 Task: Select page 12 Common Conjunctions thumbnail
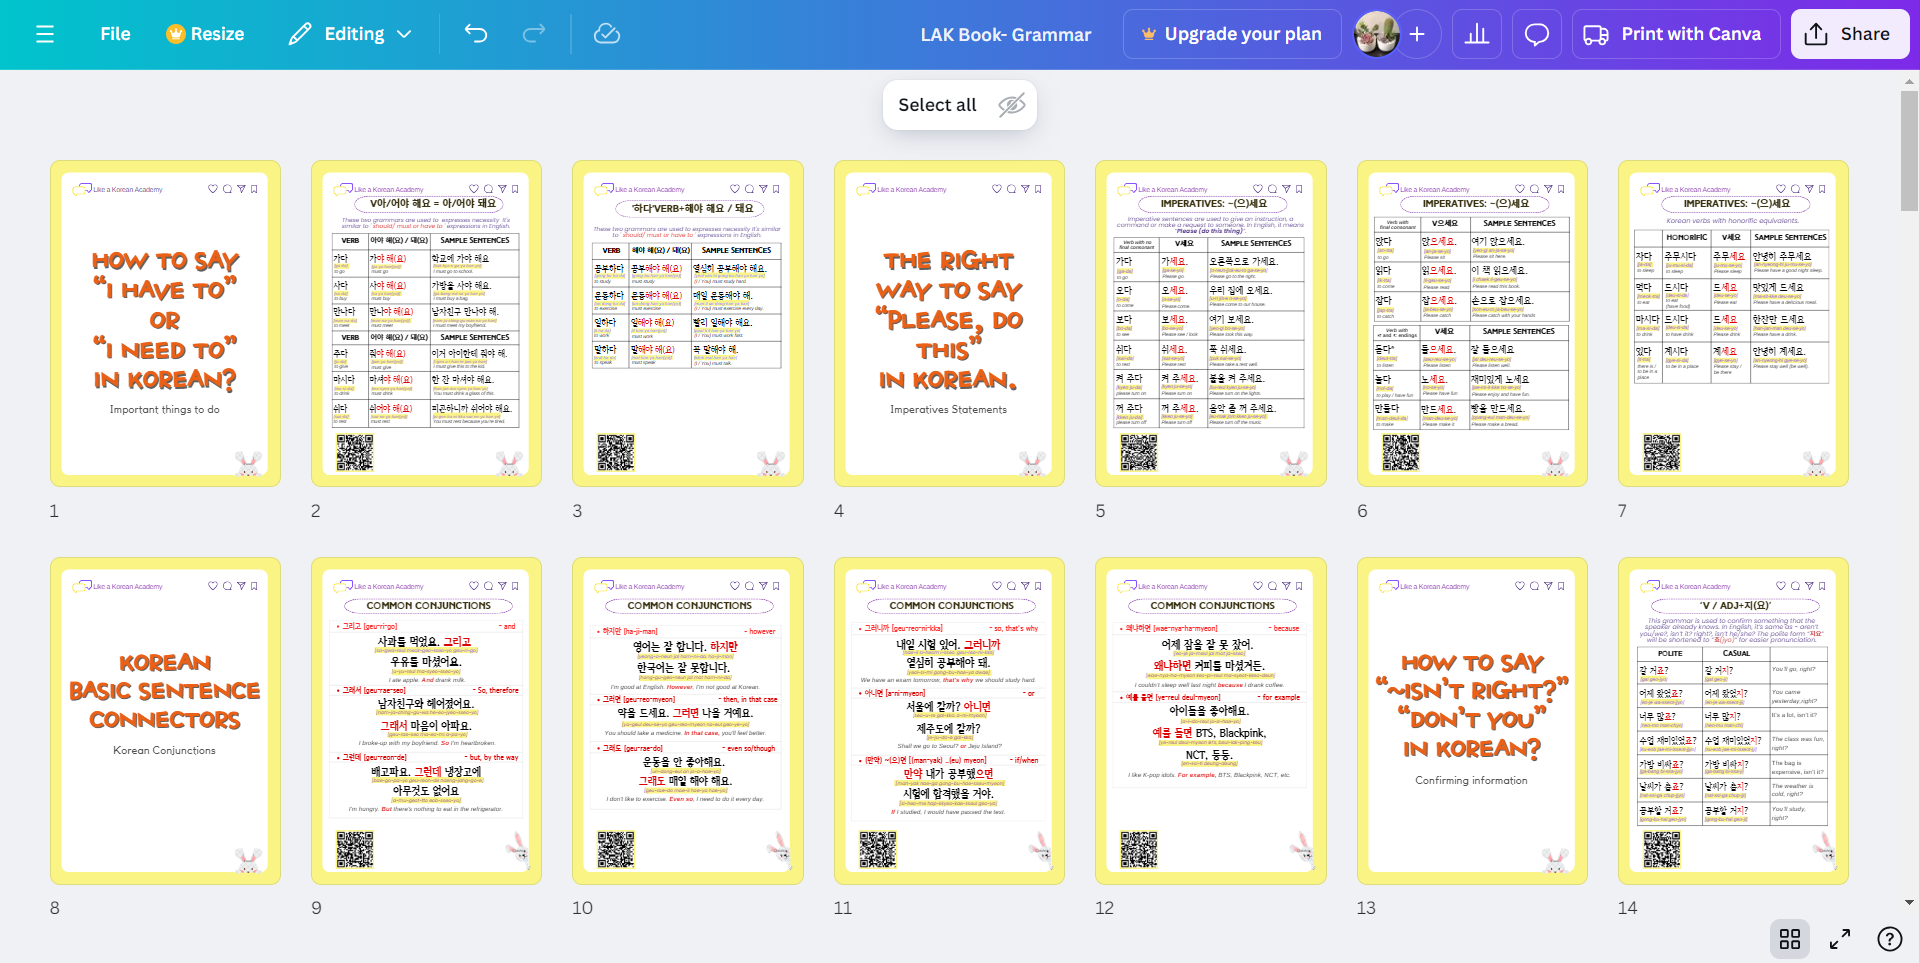1211,721
